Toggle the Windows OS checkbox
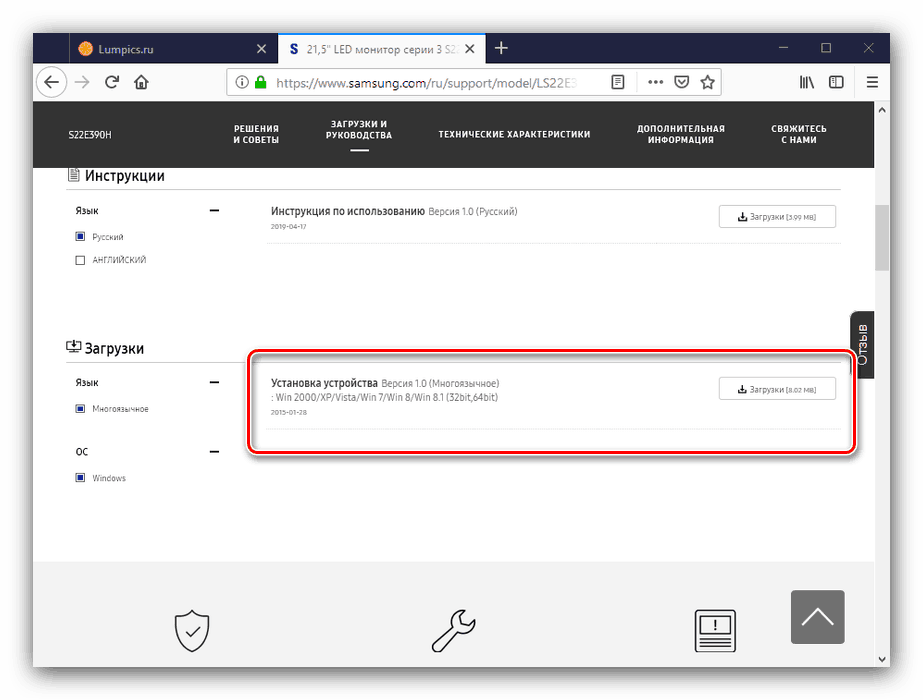This screenshot has width=923, height=700. [80, 477]
